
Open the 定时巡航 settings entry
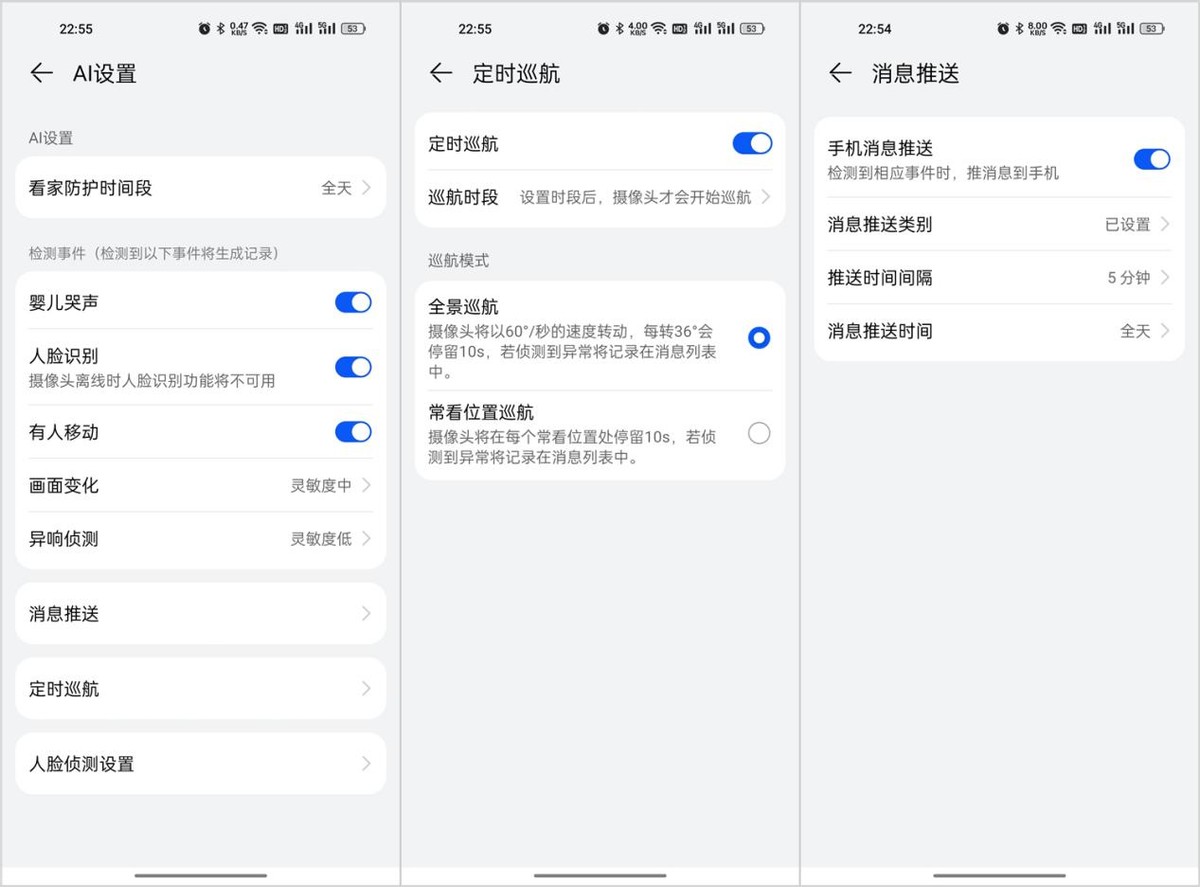click(200, 688)
